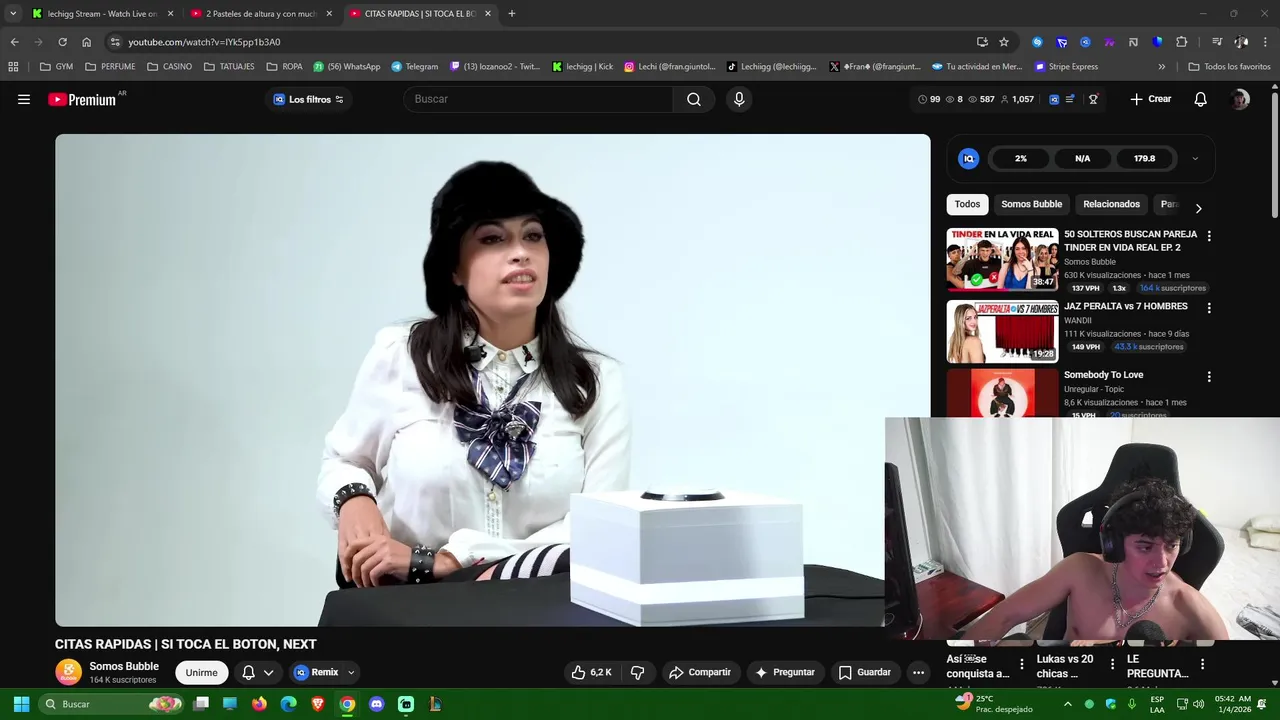This screenshot has width=1280, height=720.
Task: Click the YouTube Buscar search field
Action: click(538, 99)
